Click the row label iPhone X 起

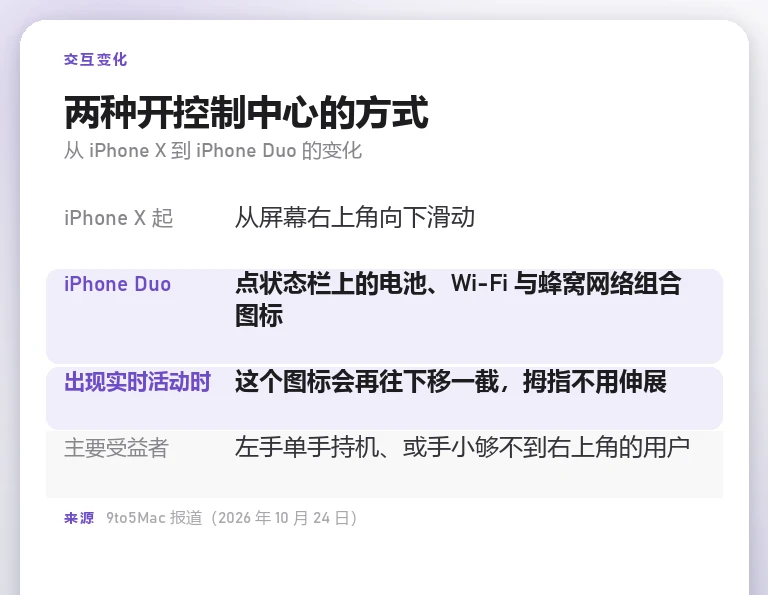pos(119,218)
